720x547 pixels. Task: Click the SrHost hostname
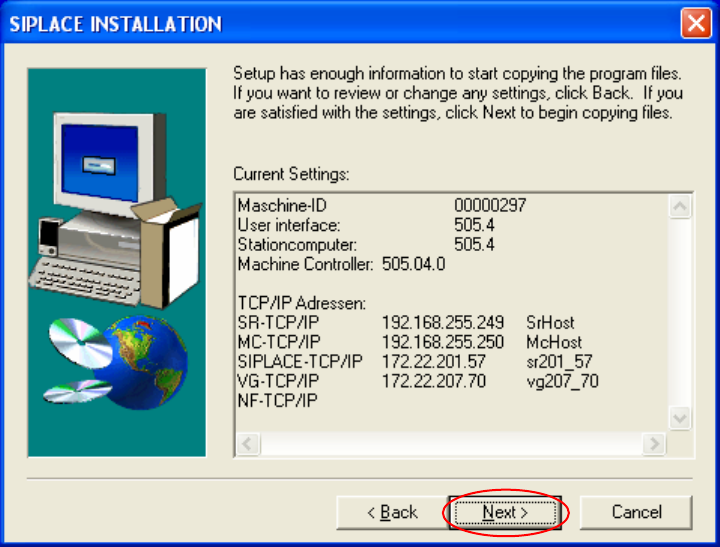[550, 322]
